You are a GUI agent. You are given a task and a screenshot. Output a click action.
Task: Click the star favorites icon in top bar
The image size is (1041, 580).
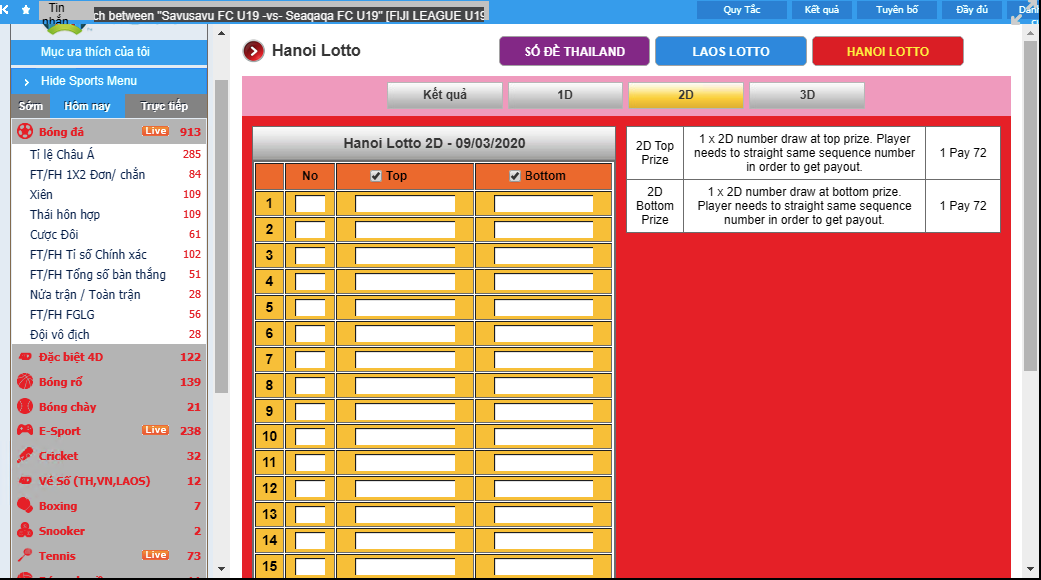tap(26, 9)
